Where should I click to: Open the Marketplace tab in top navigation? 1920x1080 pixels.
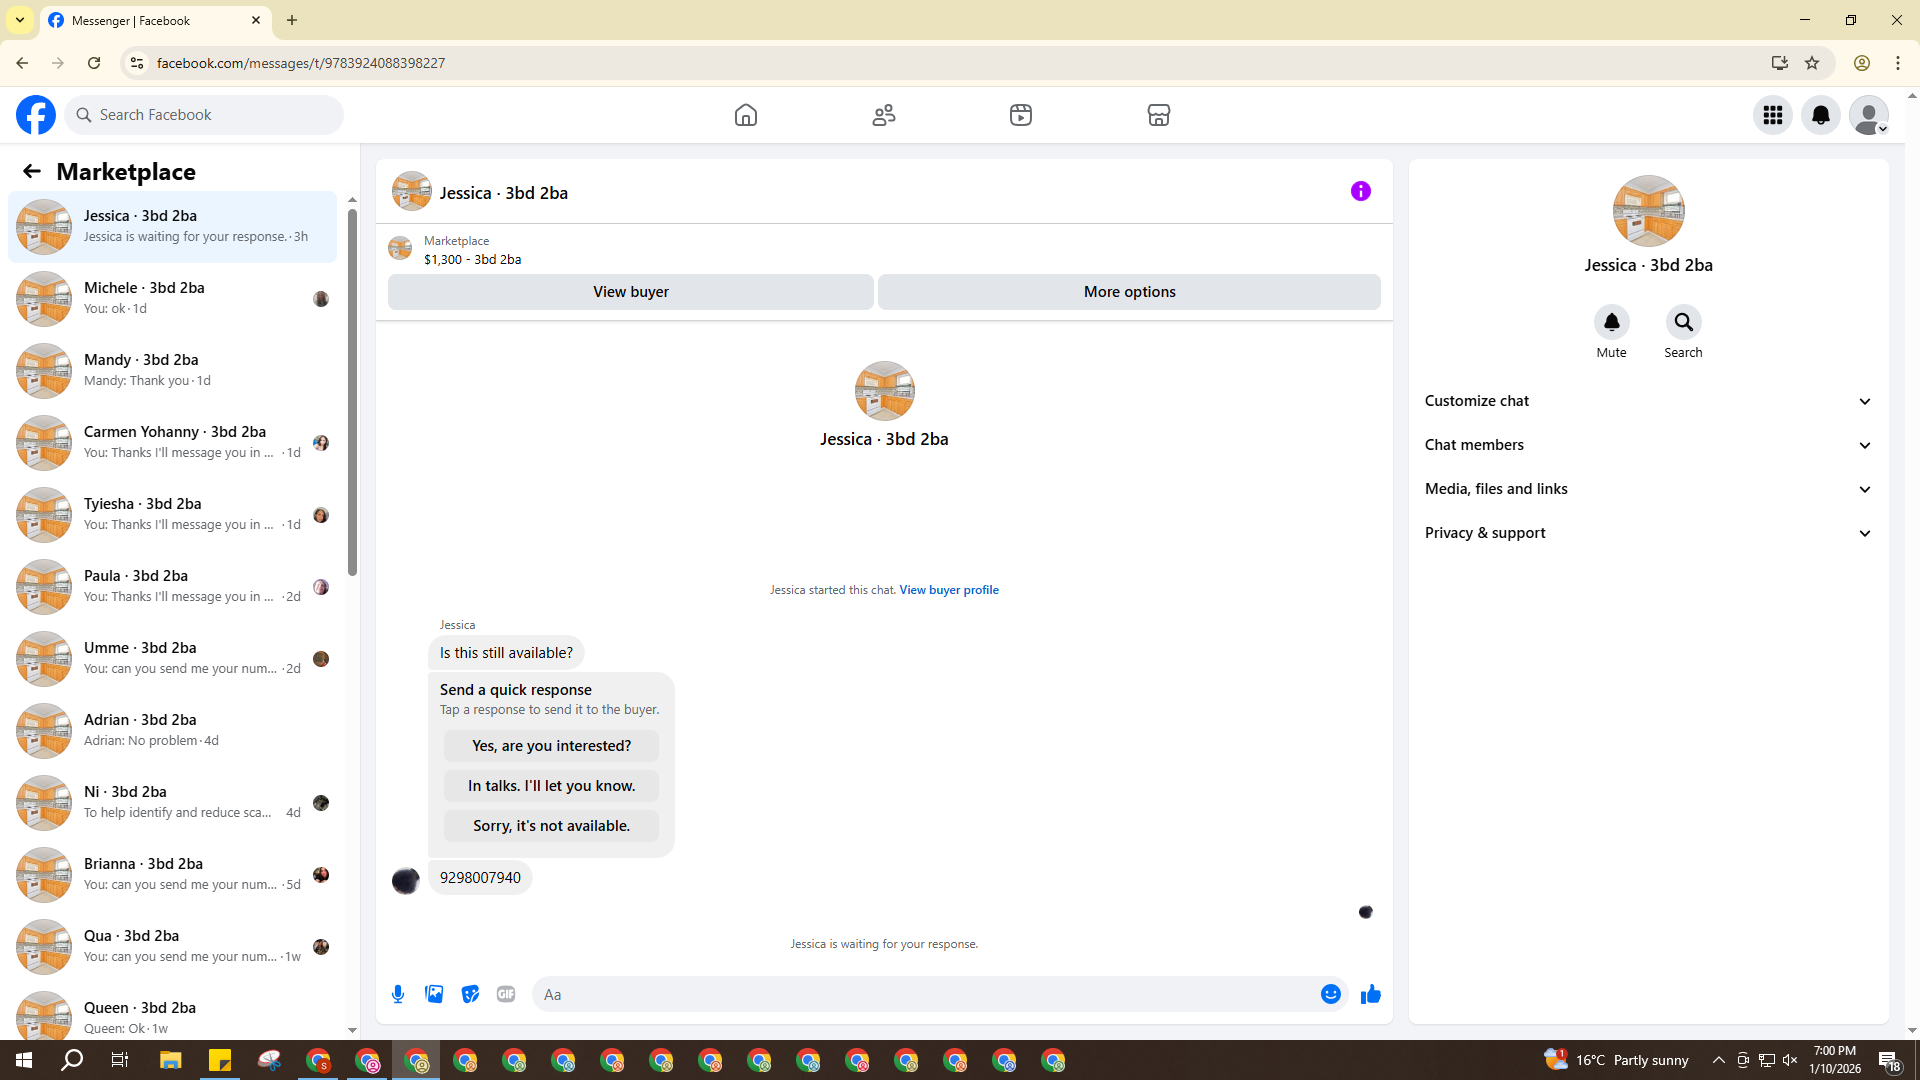[1158, 115]
